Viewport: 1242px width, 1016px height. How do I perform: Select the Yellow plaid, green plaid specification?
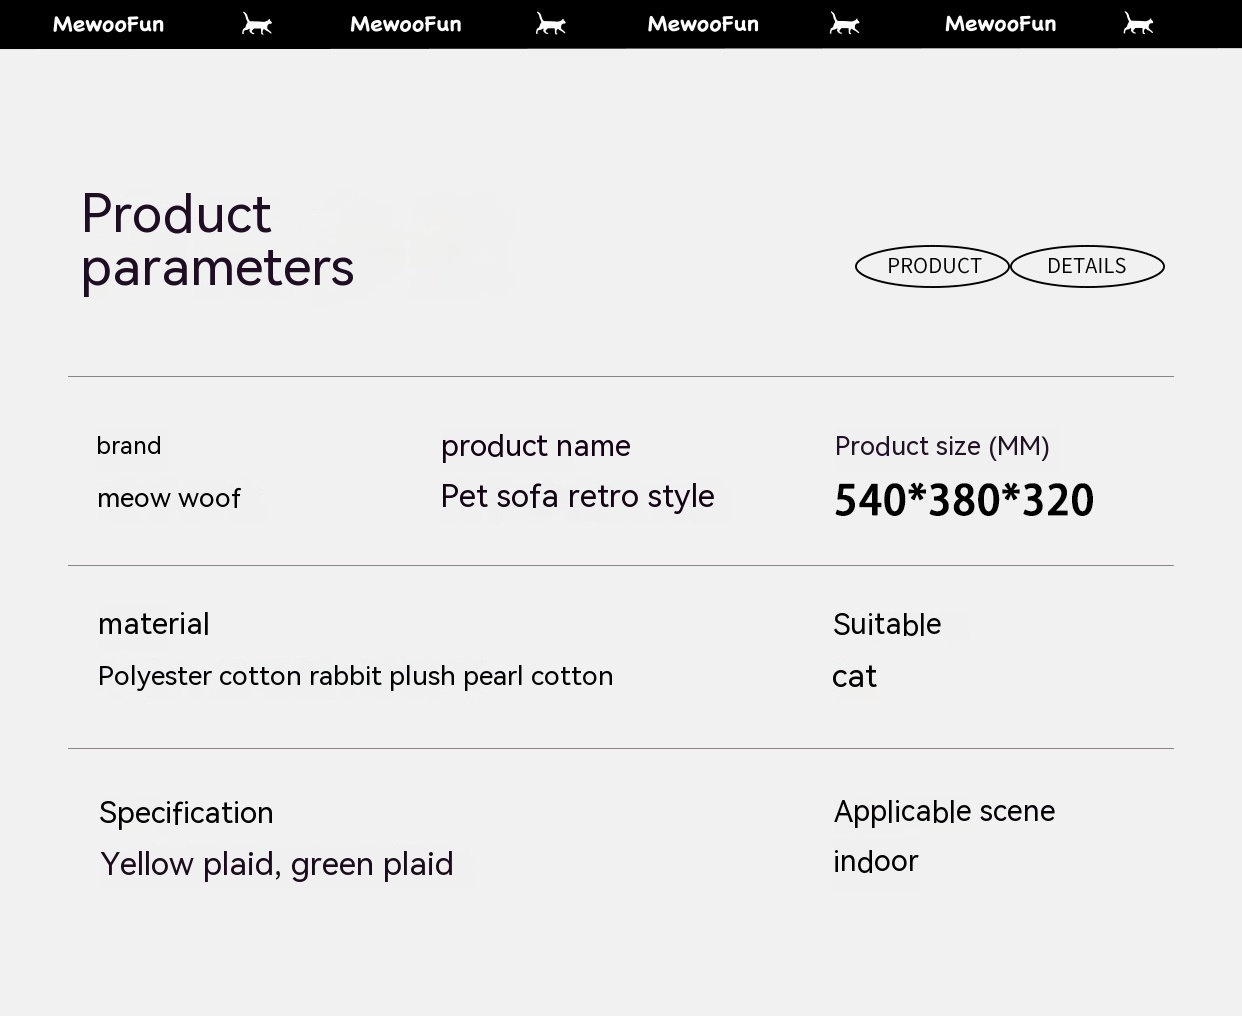[277, 864]
